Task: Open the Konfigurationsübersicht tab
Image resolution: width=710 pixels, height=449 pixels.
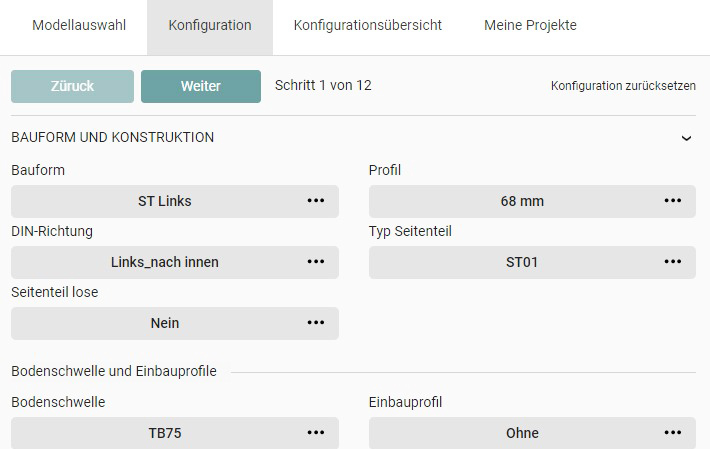Action: tap(367, 26)
